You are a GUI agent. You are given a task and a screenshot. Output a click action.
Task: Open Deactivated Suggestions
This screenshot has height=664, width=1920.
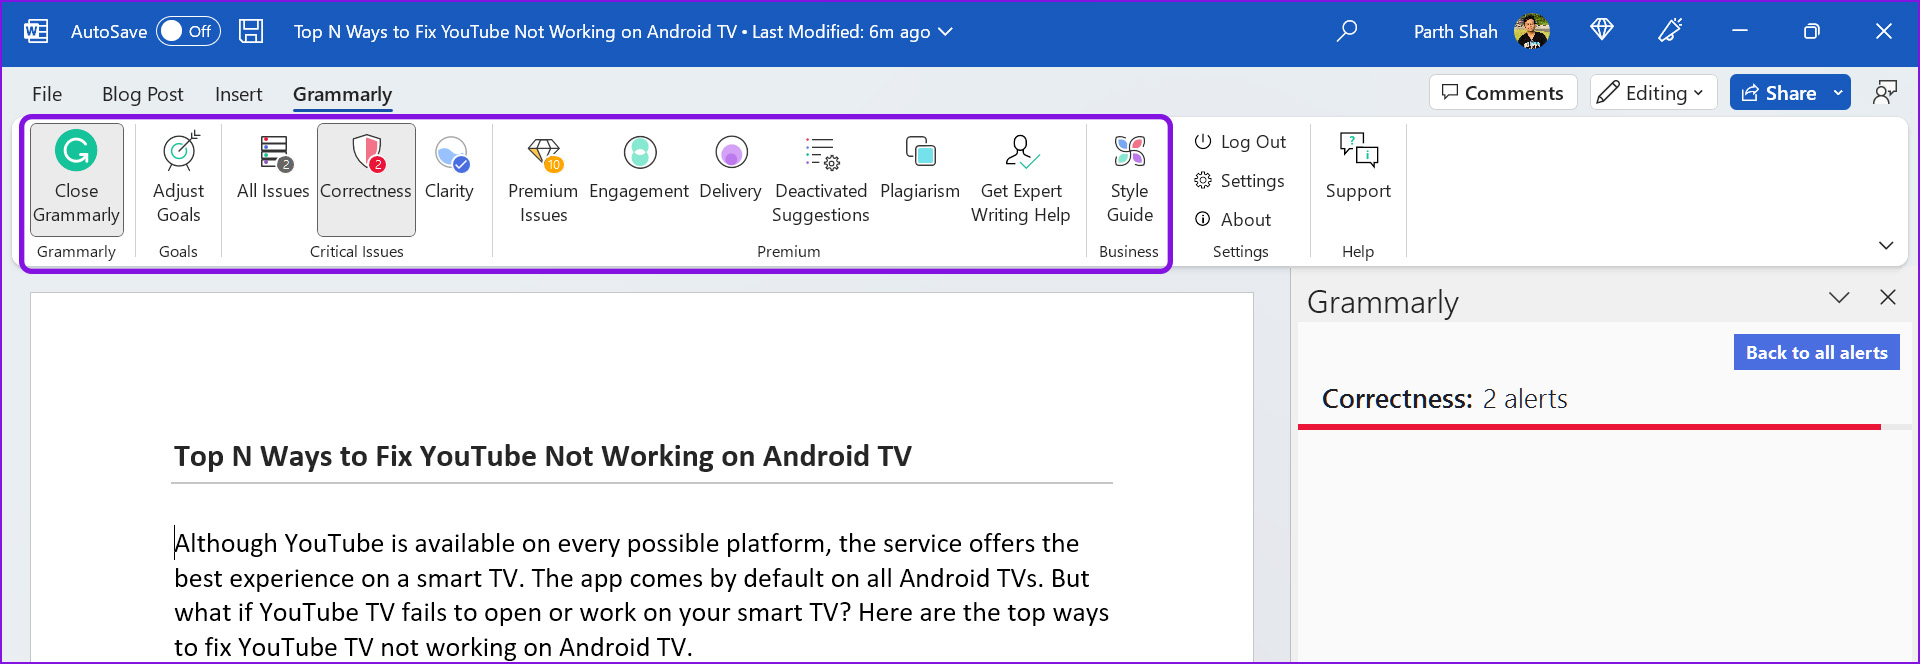(821, 180)
